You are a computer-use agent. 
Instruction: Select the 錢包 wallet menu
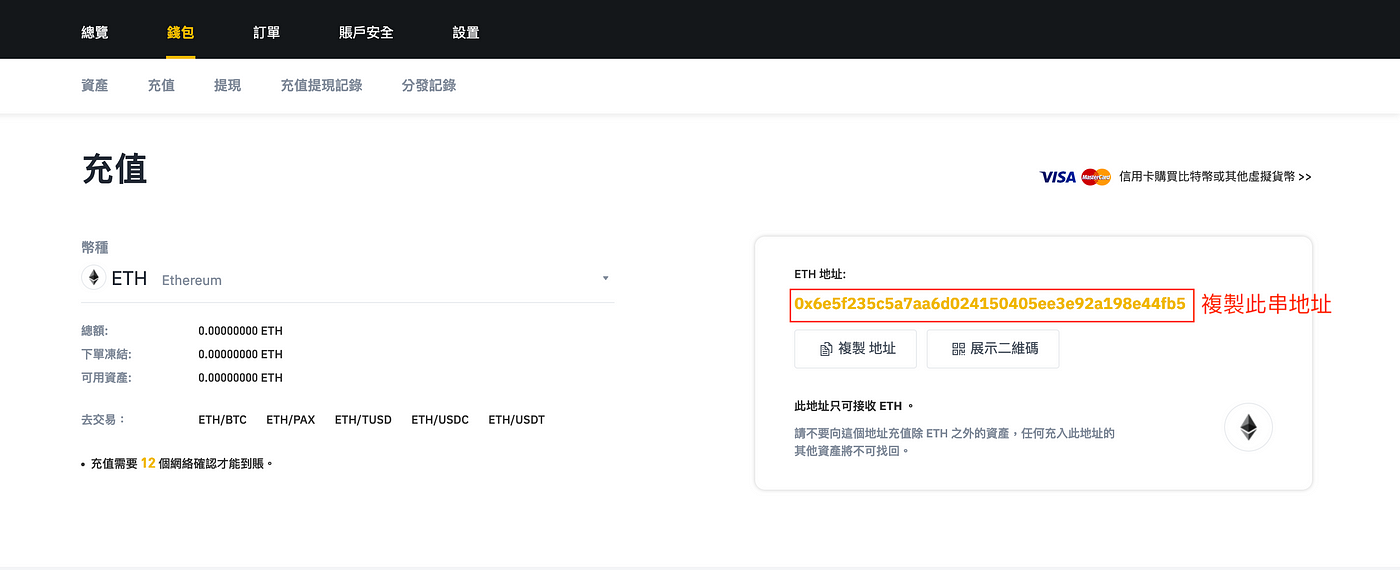180,32
